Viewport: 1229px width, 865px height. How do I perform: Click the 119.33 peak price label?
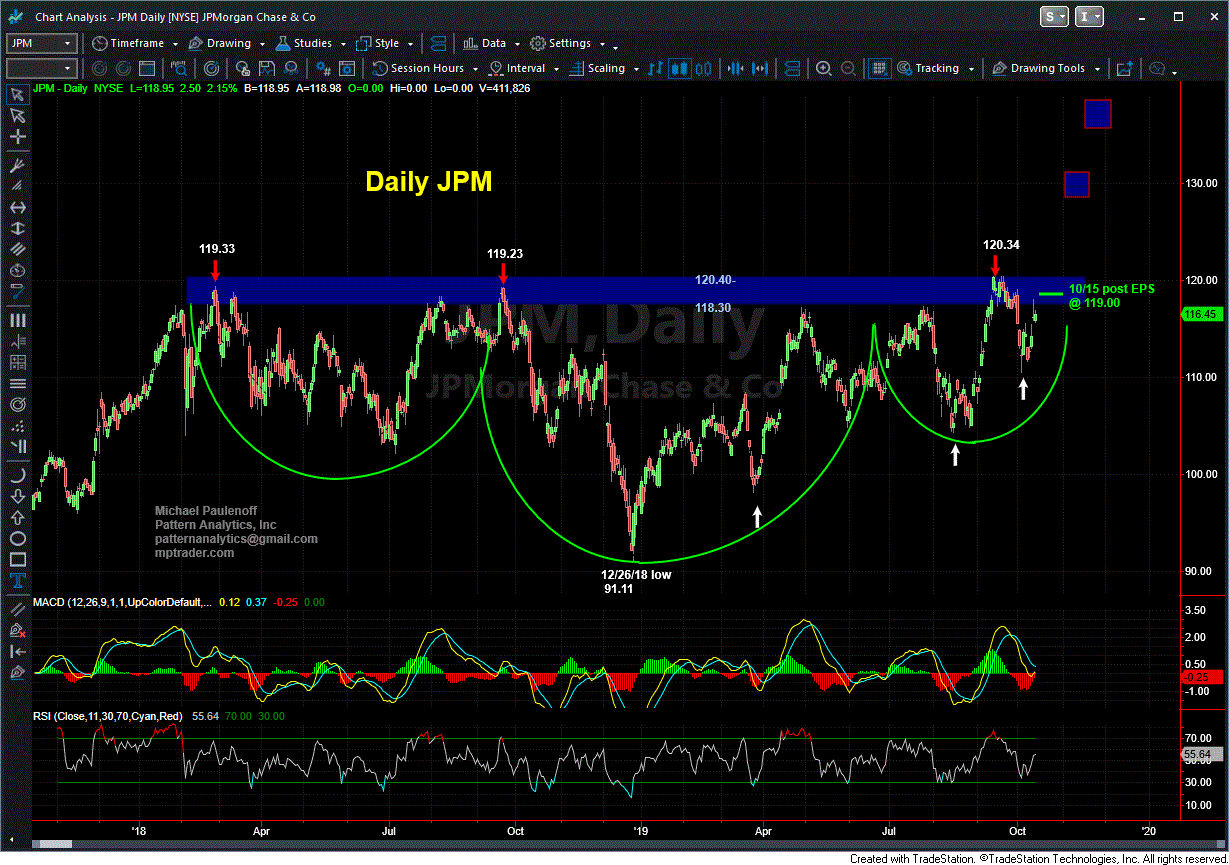click(x=217, y=248)
